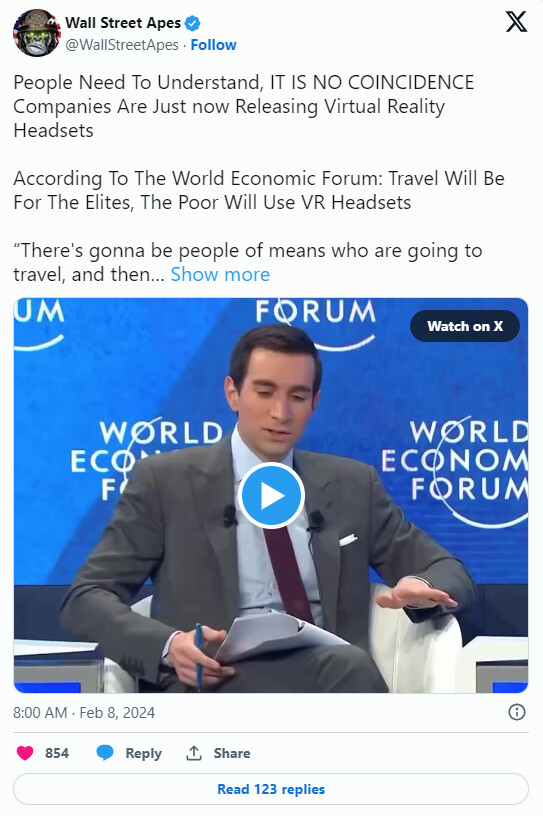The width and height of the screenshot is (543, 816).
Task: Play the embedded video
Action: (271, 495)
